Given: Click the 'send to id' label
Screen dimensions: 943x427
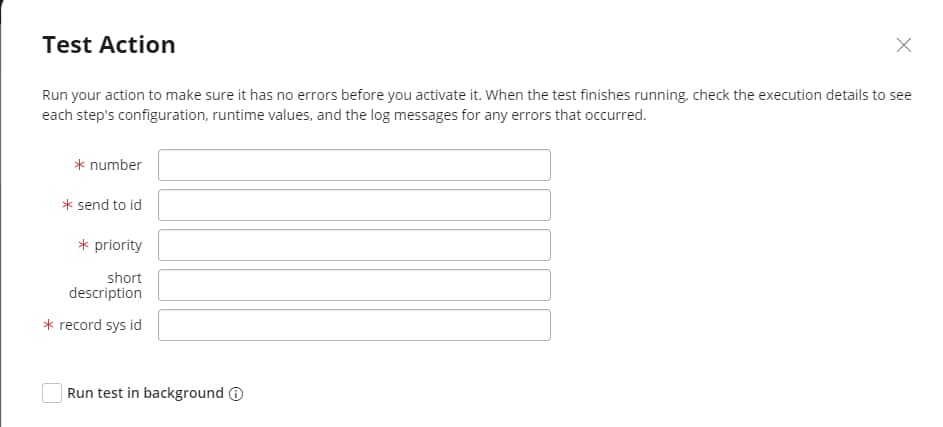Looking at the screenshot, I should 109,205.
